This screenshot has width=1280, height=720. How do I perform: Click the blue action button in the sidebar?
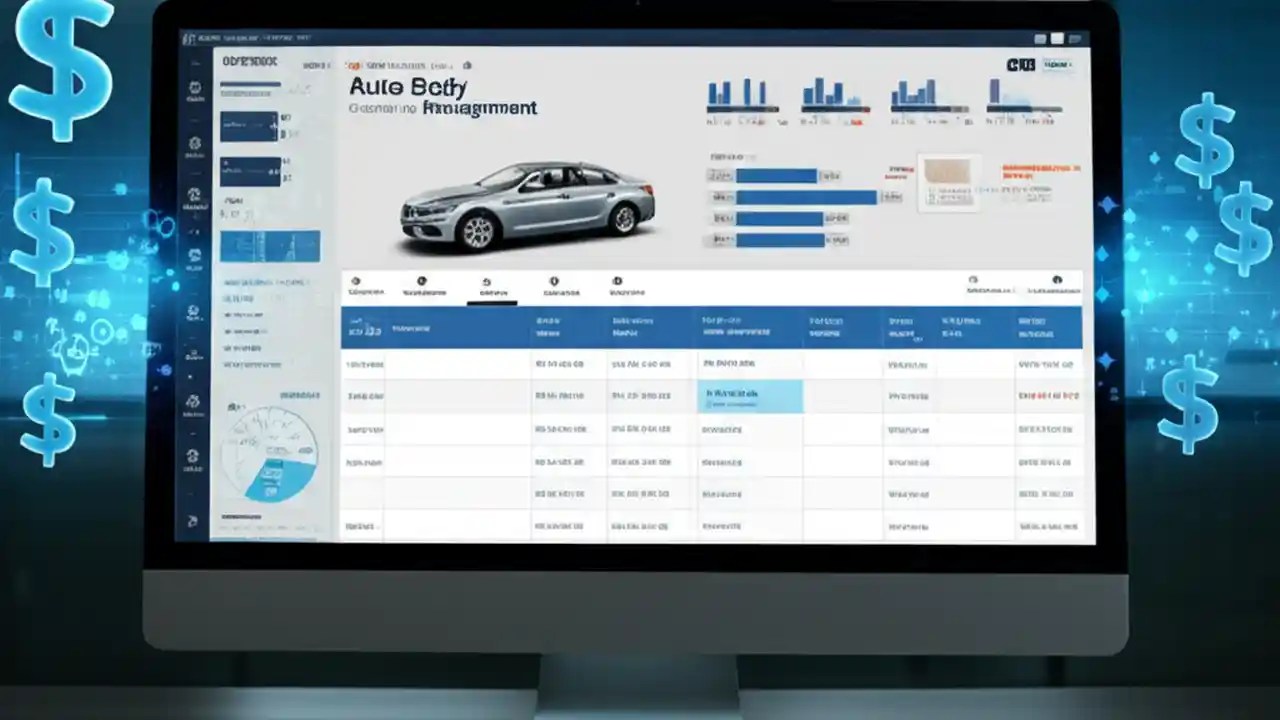coord(268,245)
